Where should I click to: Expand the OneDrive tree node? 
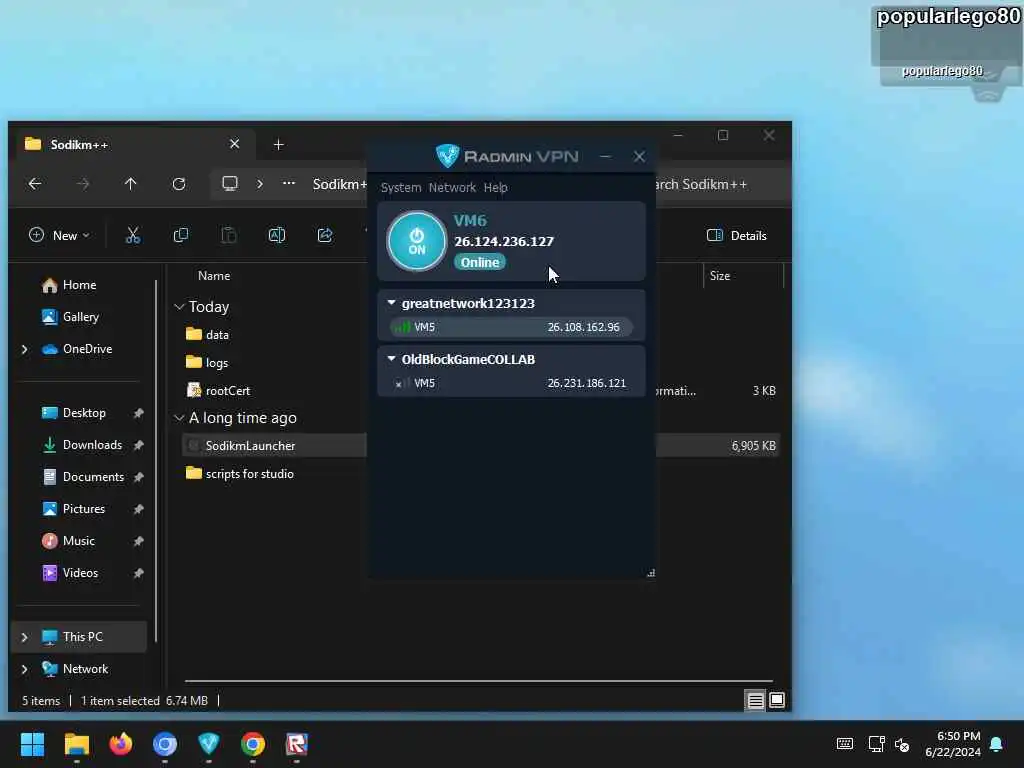tap(25, 349)
